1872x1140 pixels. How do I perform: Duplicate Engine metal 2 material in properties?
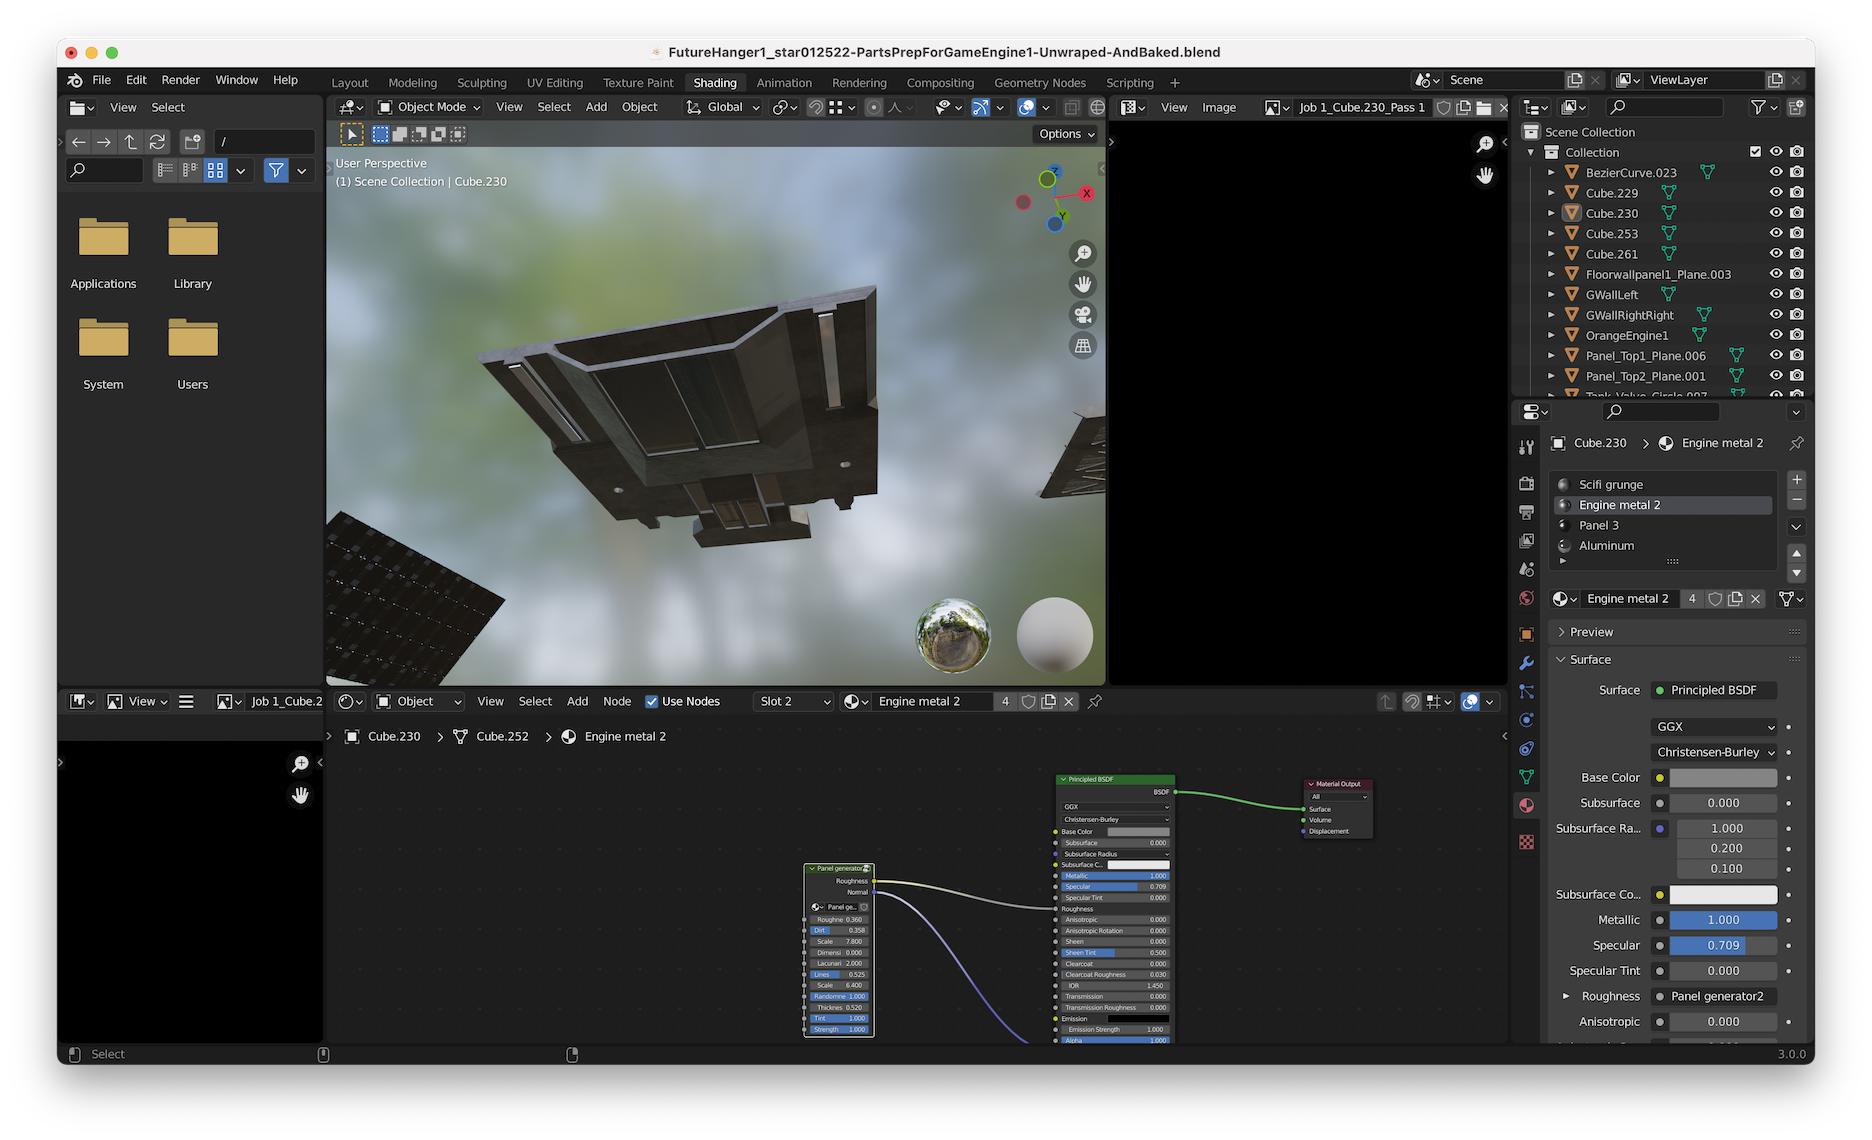[1735, 599]
